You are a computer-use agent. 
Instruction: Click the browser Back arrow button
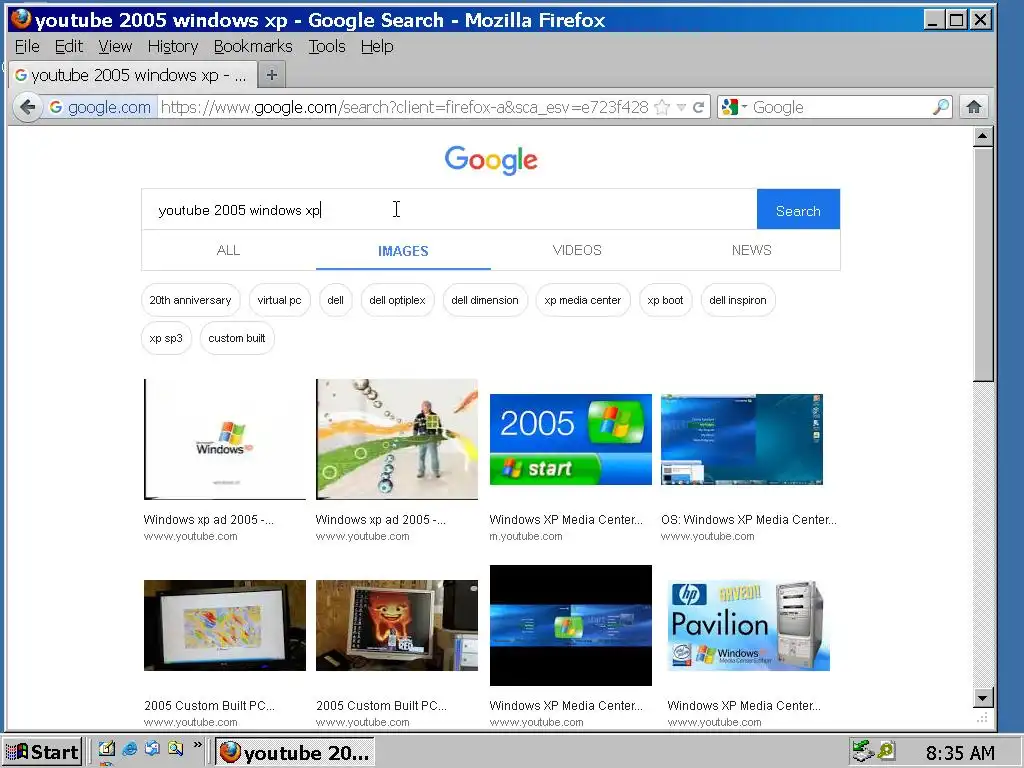coord(27,107)
